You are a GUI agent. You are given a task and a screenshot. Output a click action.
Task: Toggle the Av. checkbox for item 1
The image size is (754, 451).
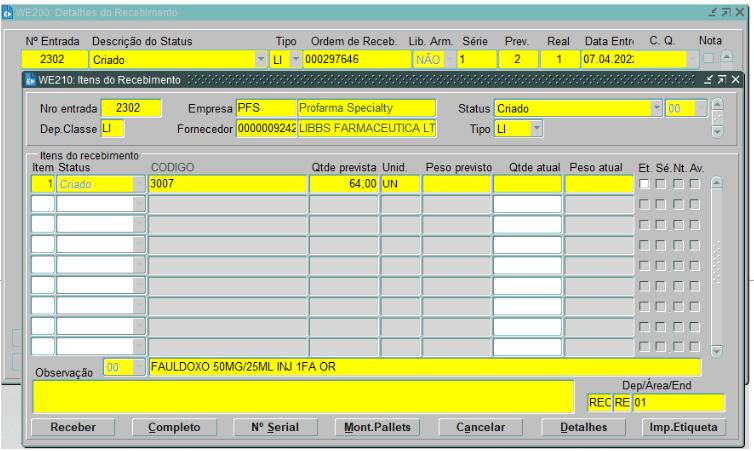tap(694, 184)
